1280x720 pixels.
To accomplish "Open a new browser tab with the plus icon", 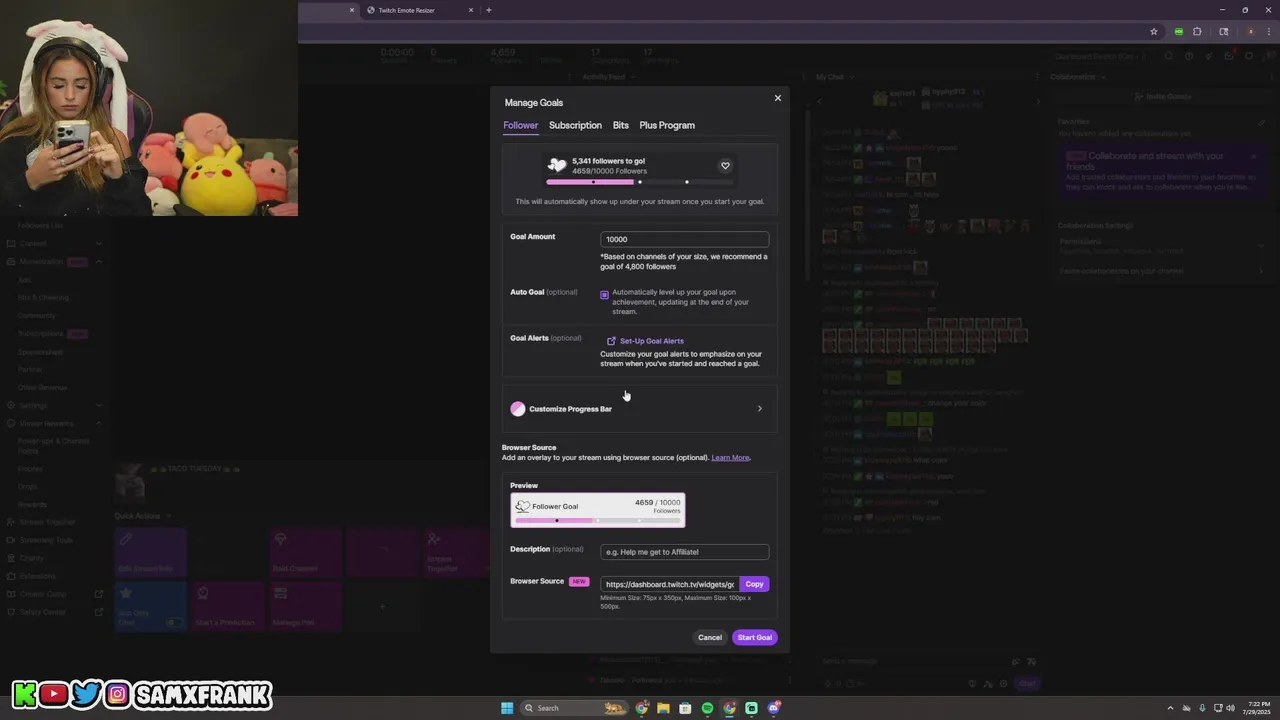I will point(488,10).
